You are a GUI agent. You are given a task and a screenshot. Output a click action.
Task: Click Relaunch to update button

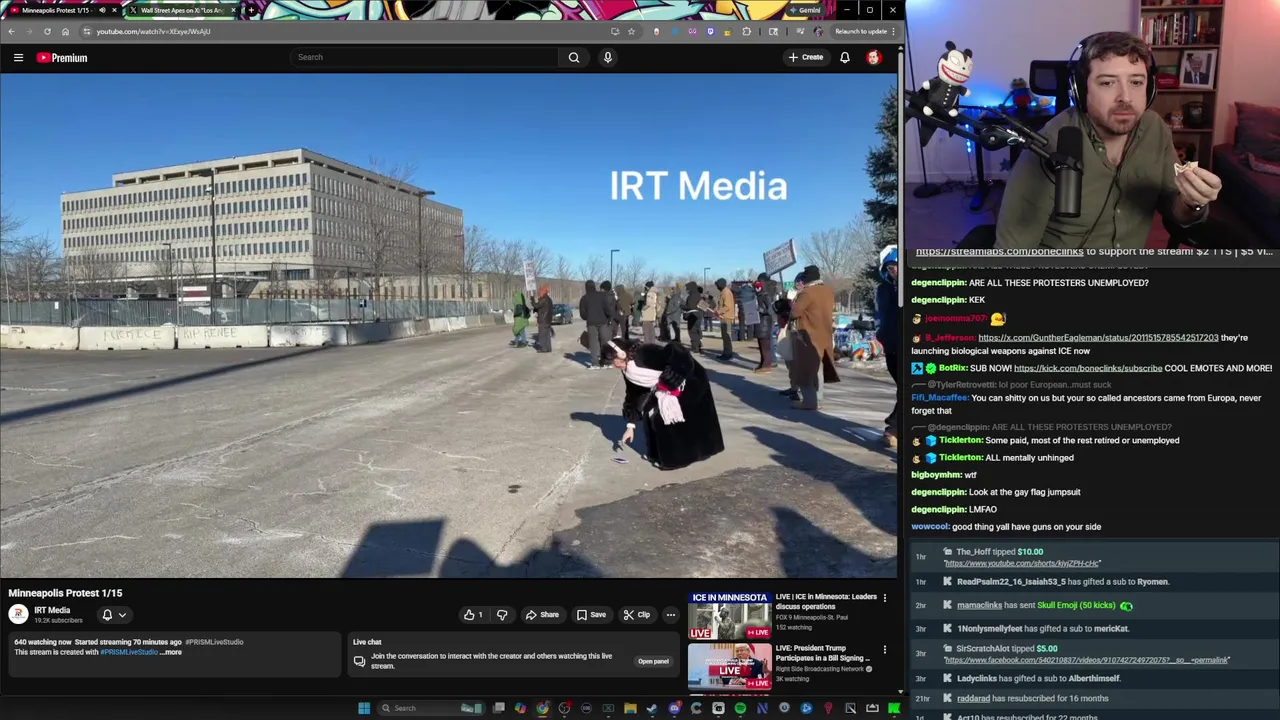point(862,31)
